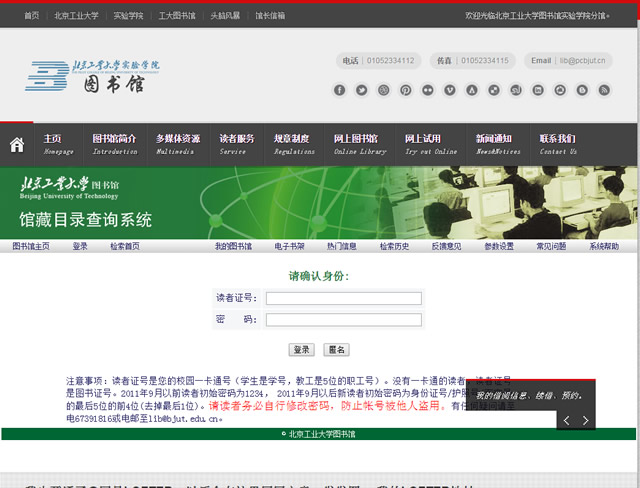Click the Delicious checkered icon
Screen dimensions: 640x488
tap(494, 90)
